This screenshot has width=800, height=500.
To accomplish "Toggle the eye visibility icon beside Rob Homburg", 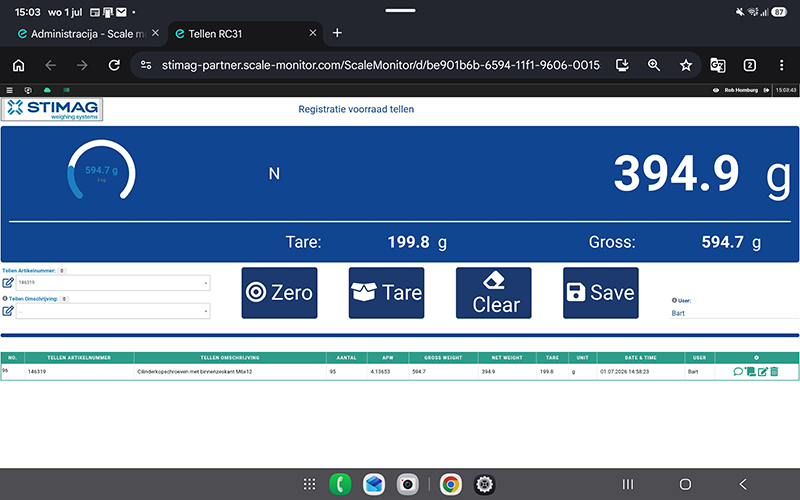I will click(716, 90).
